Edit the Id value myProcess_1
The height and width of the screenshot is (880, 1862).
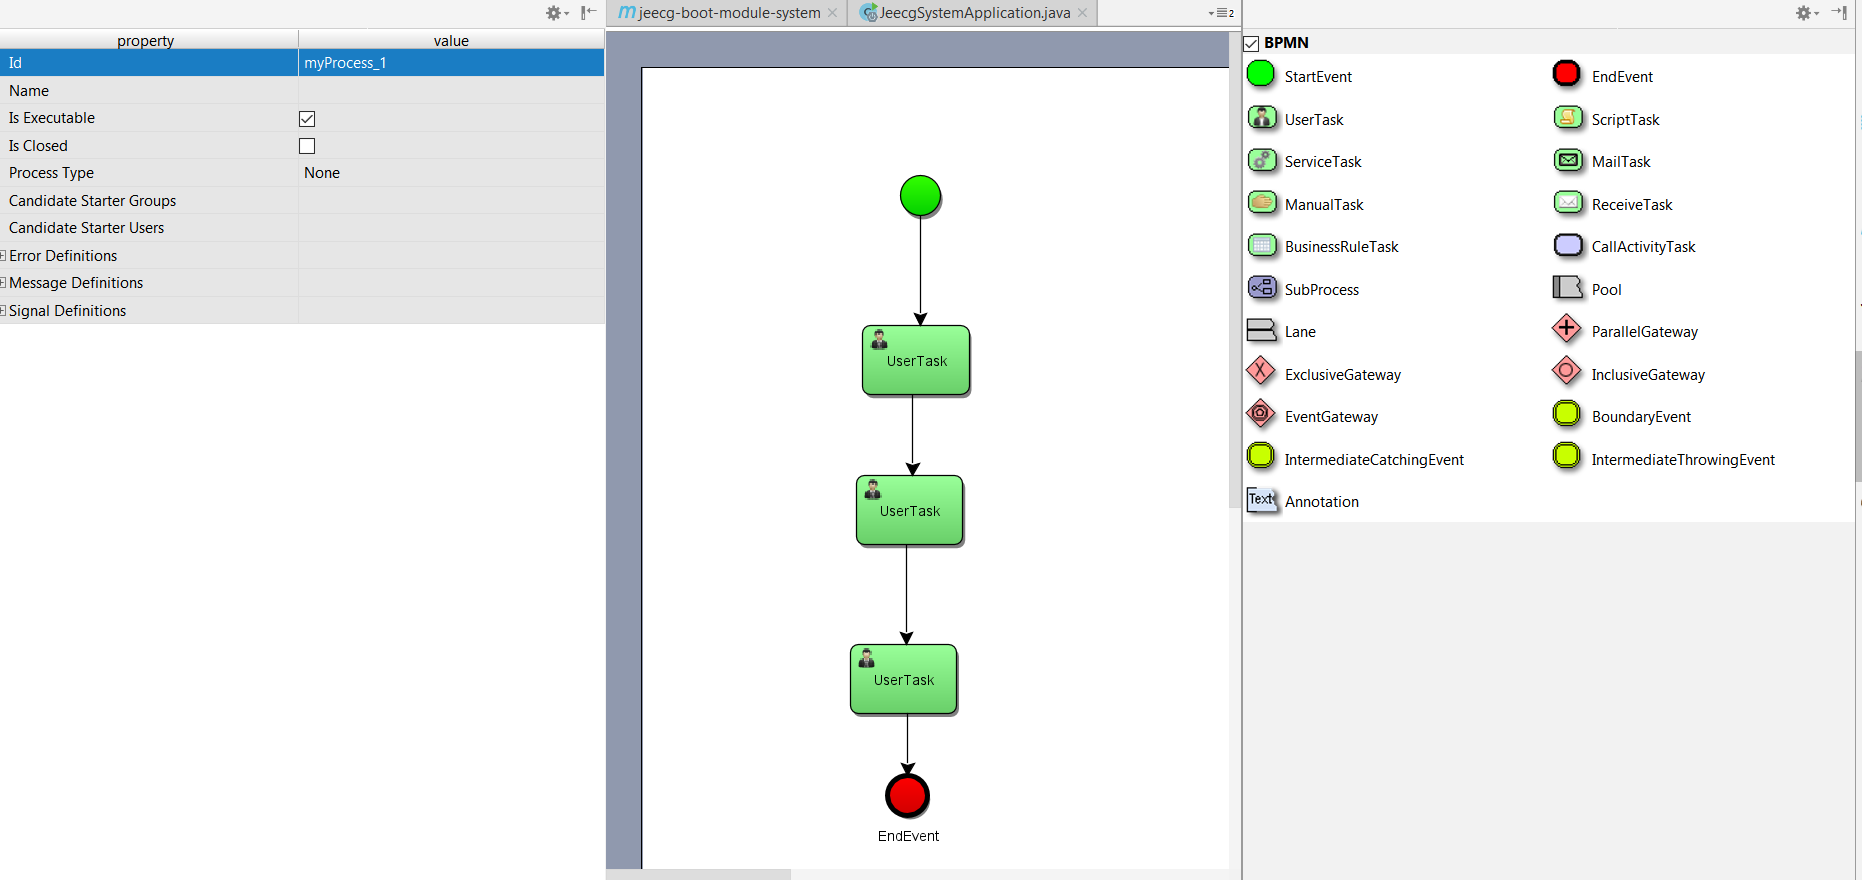451,63
